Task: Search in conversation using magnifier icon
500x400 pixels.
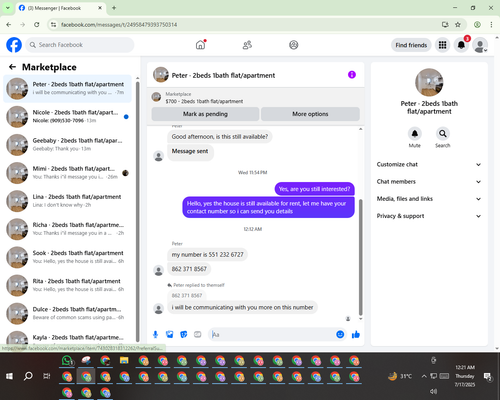Action: pyautogui.click(x=443, y=134)
